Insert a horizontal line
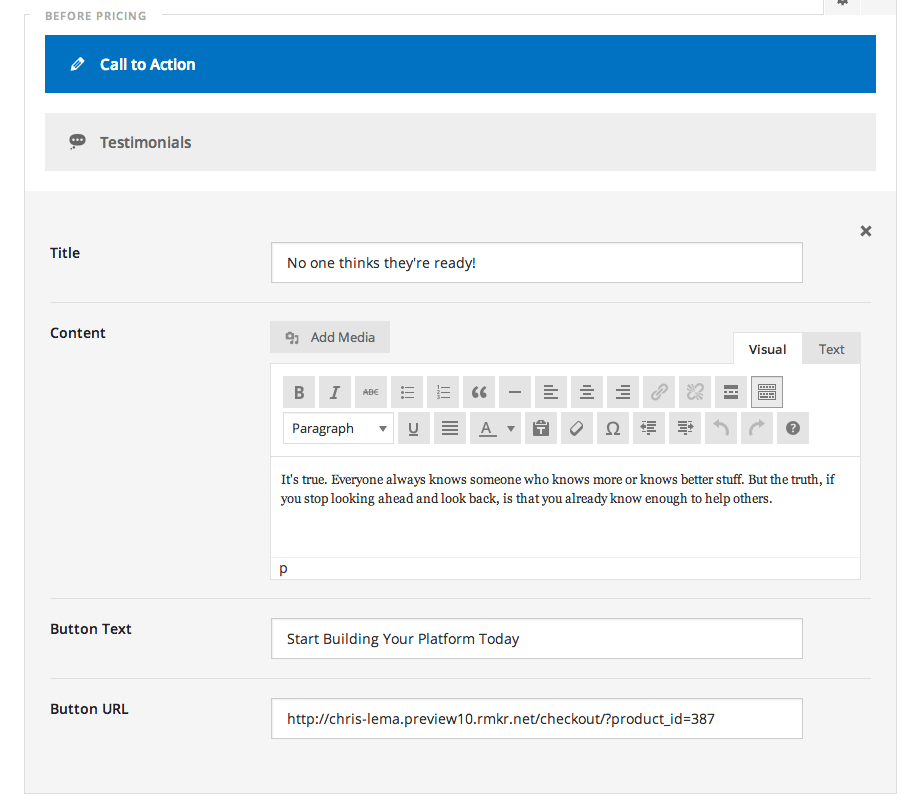Viewport: 912px width, 806px height. 514,391
